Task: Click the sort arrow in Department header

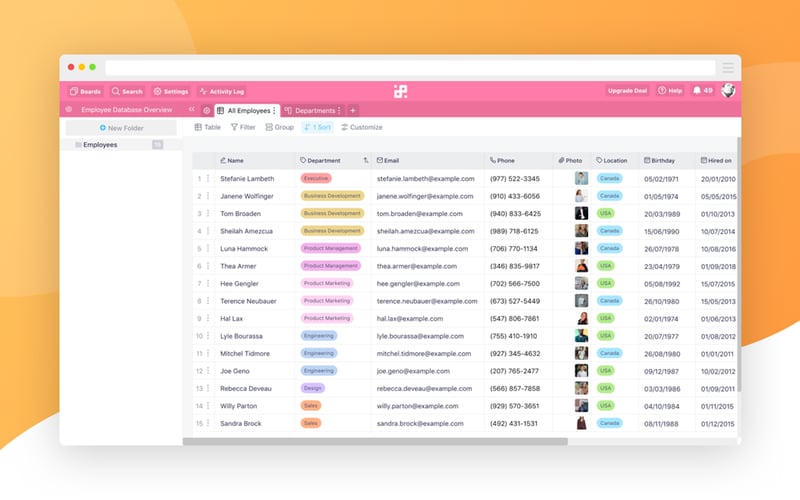Action: (x=366, y=160)
